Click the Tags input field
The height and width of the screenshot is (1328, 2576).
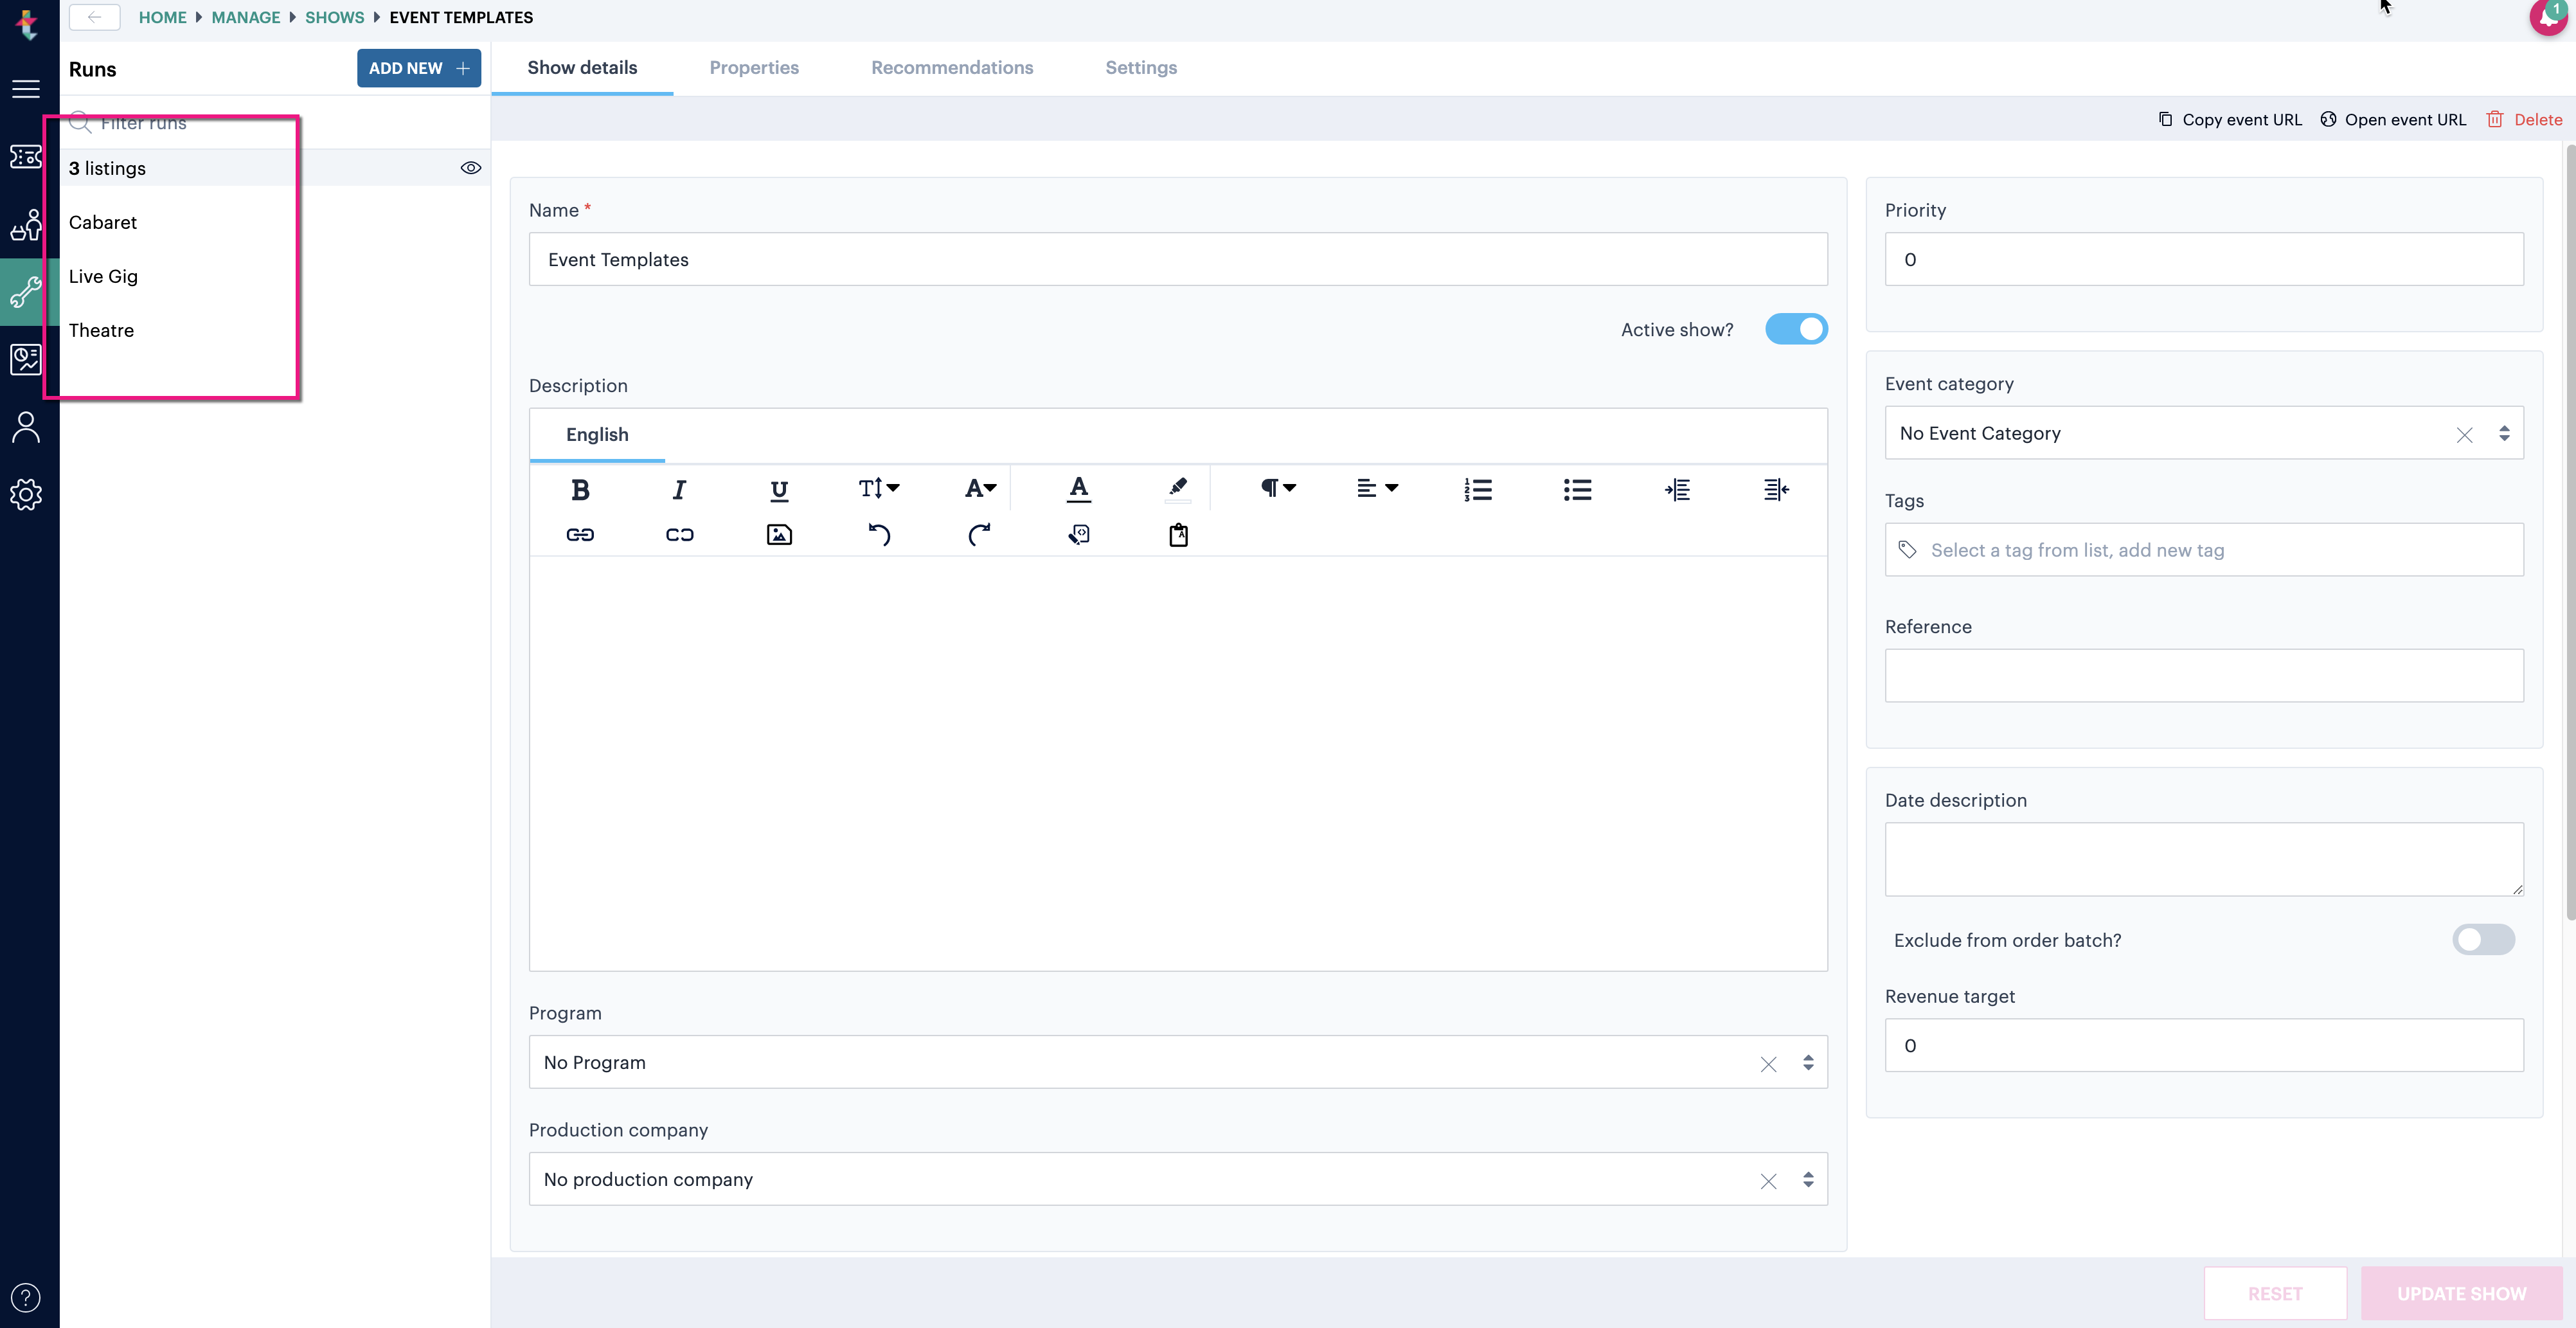[2204, 550]
